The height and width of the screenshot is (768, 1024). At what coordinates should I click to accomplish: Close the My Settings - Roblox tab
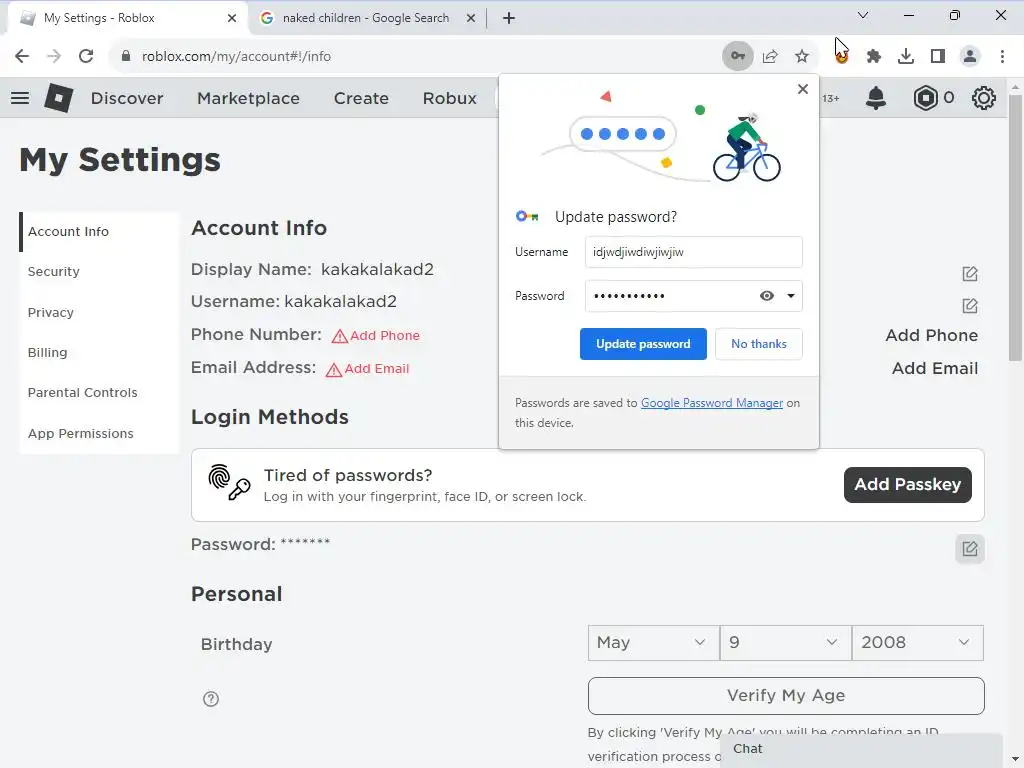tap(232, 18)
